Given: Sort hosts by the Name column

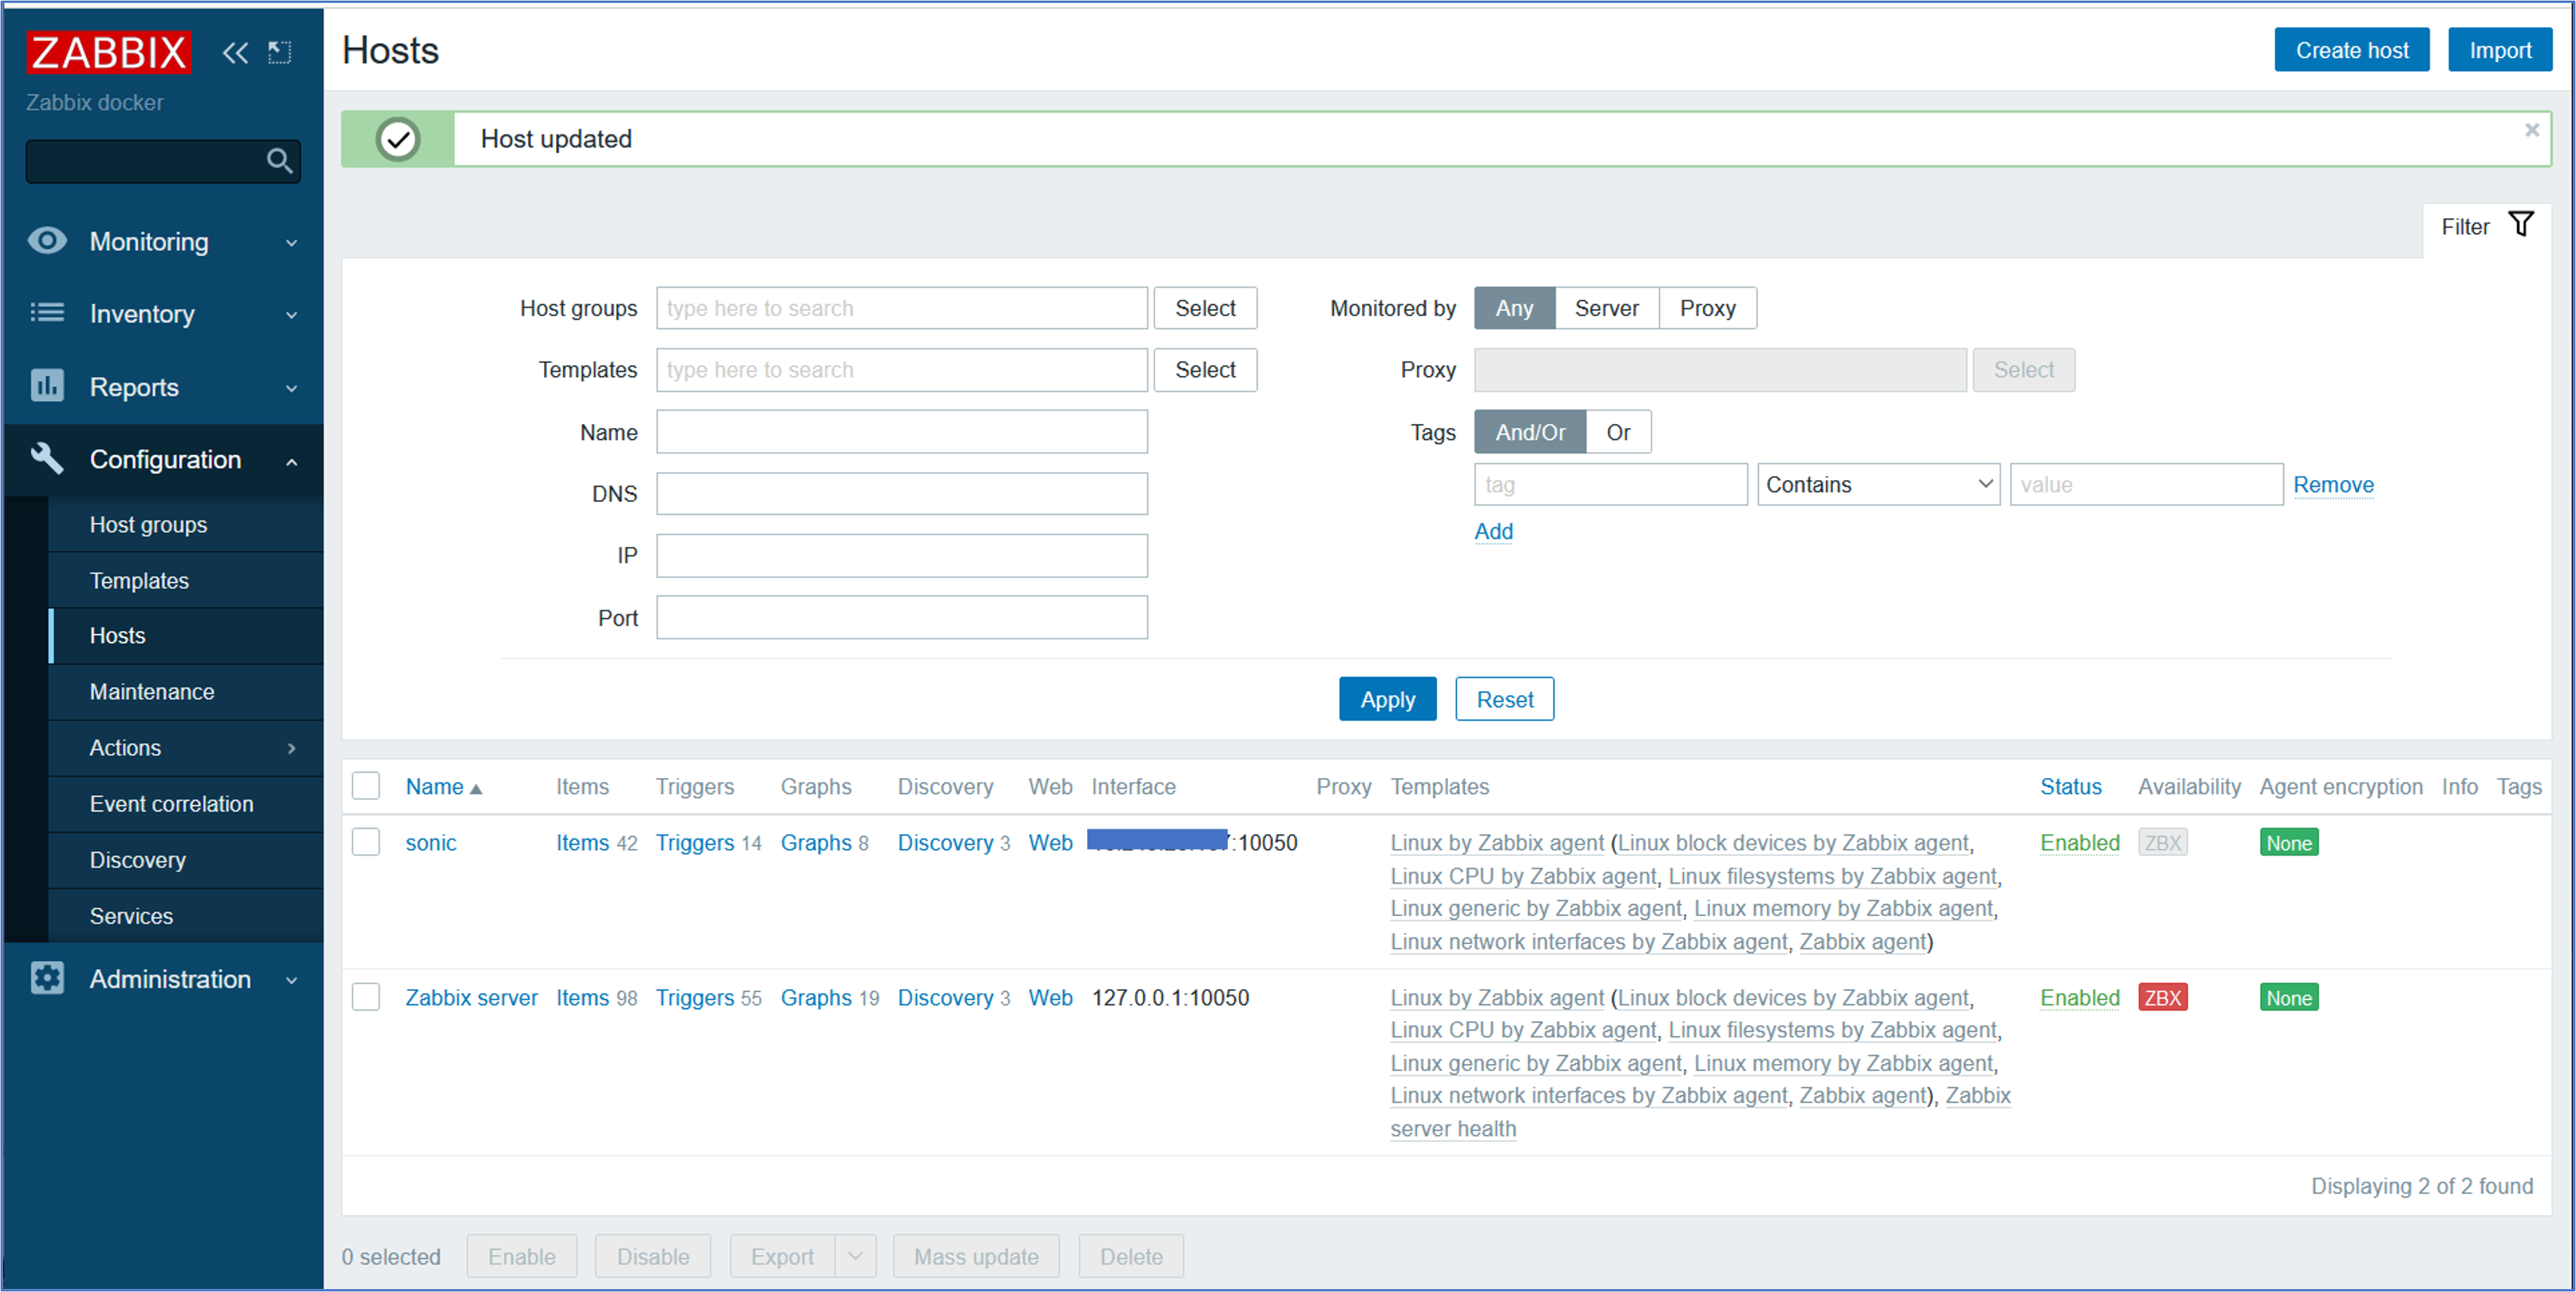Looking at the screenshot, I should [x=443, y=787].
